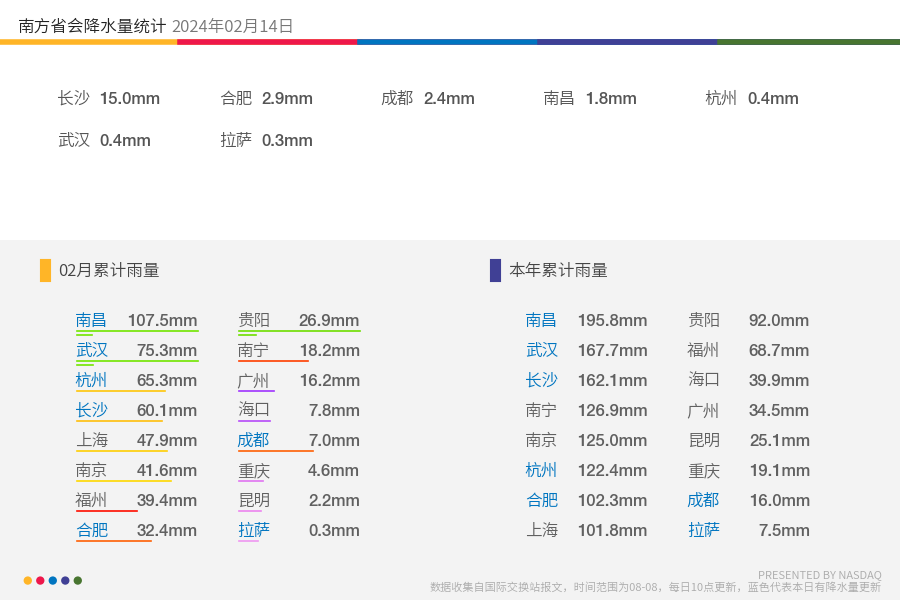Click 拉萨 link in 本年累计雨量 list
The image size is (900, 600).
click(704, 530)
